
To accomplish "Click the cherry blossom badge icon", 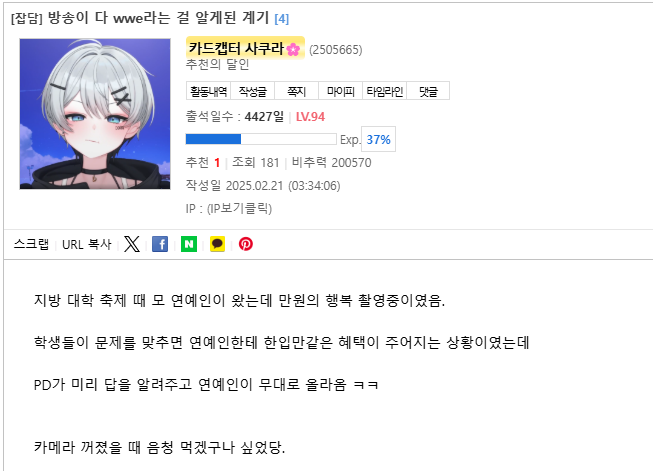I will [x=293, y=49].
